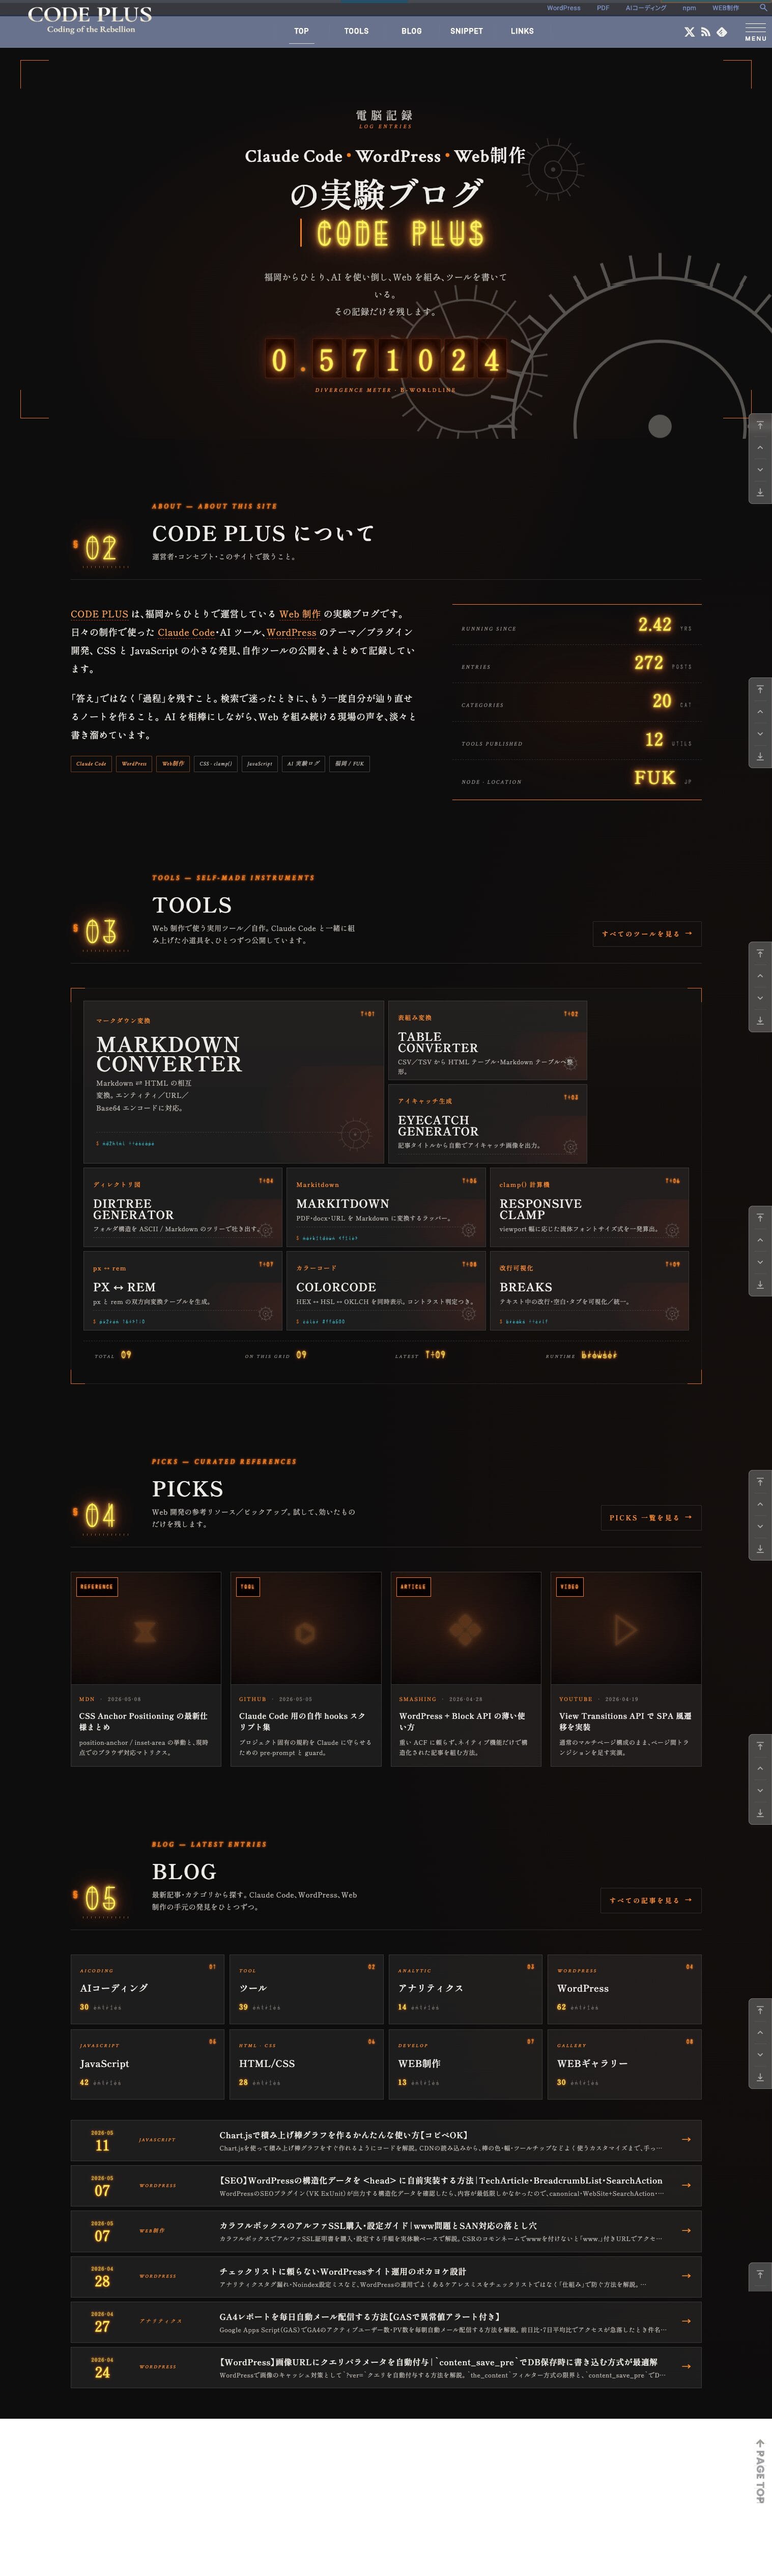Open the RESPONSIVE CLAMP tool card
This screenshot has height=2576, width=772.
(x=589, y=1206)
